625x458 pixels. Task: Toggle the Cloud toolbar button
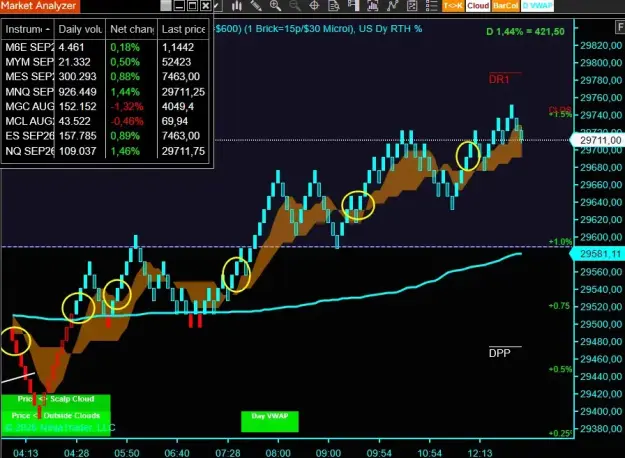[478, 6]
